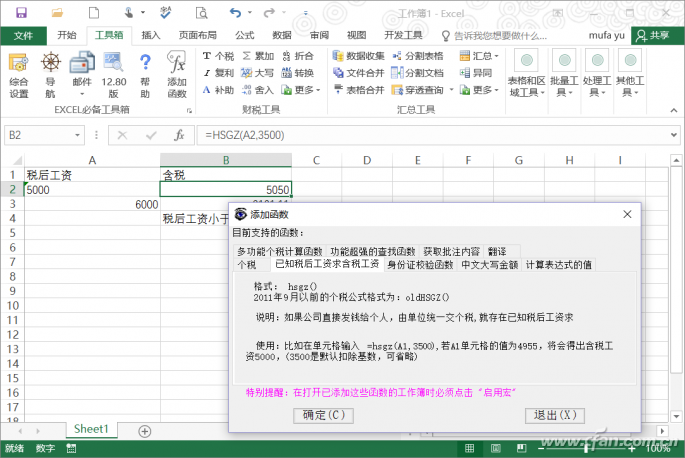Click the 补助 tool

pos(218,90)
